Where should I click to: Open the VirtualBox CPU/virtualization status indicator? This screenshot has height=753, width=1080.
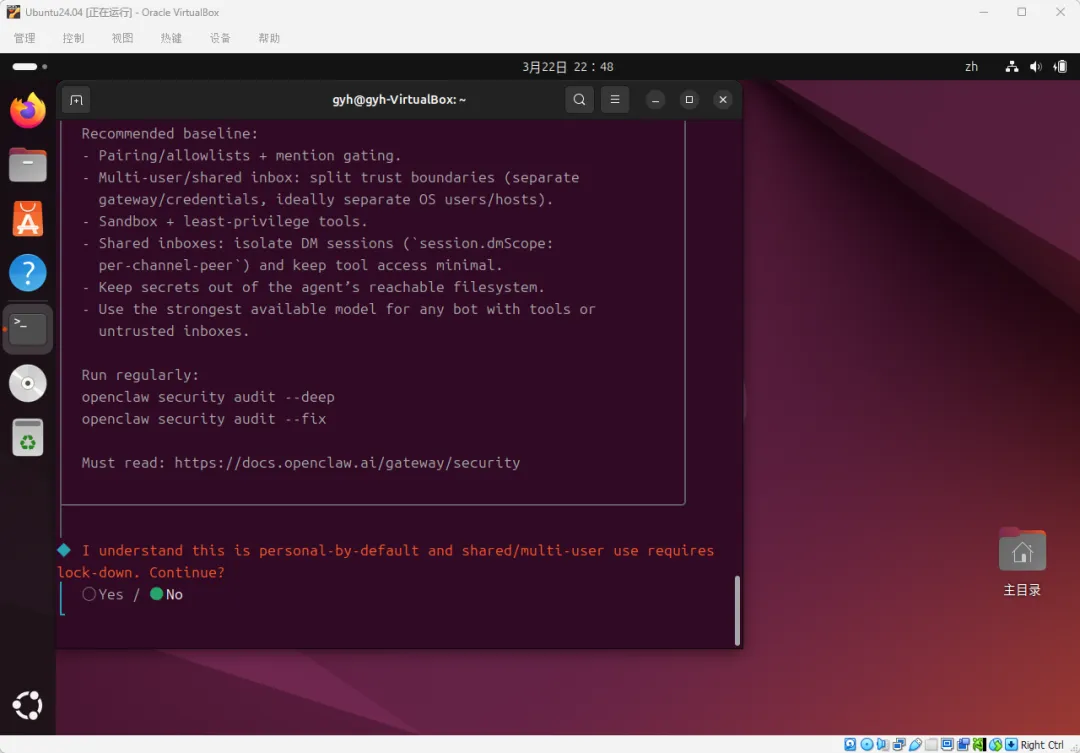tap(979, 744)
